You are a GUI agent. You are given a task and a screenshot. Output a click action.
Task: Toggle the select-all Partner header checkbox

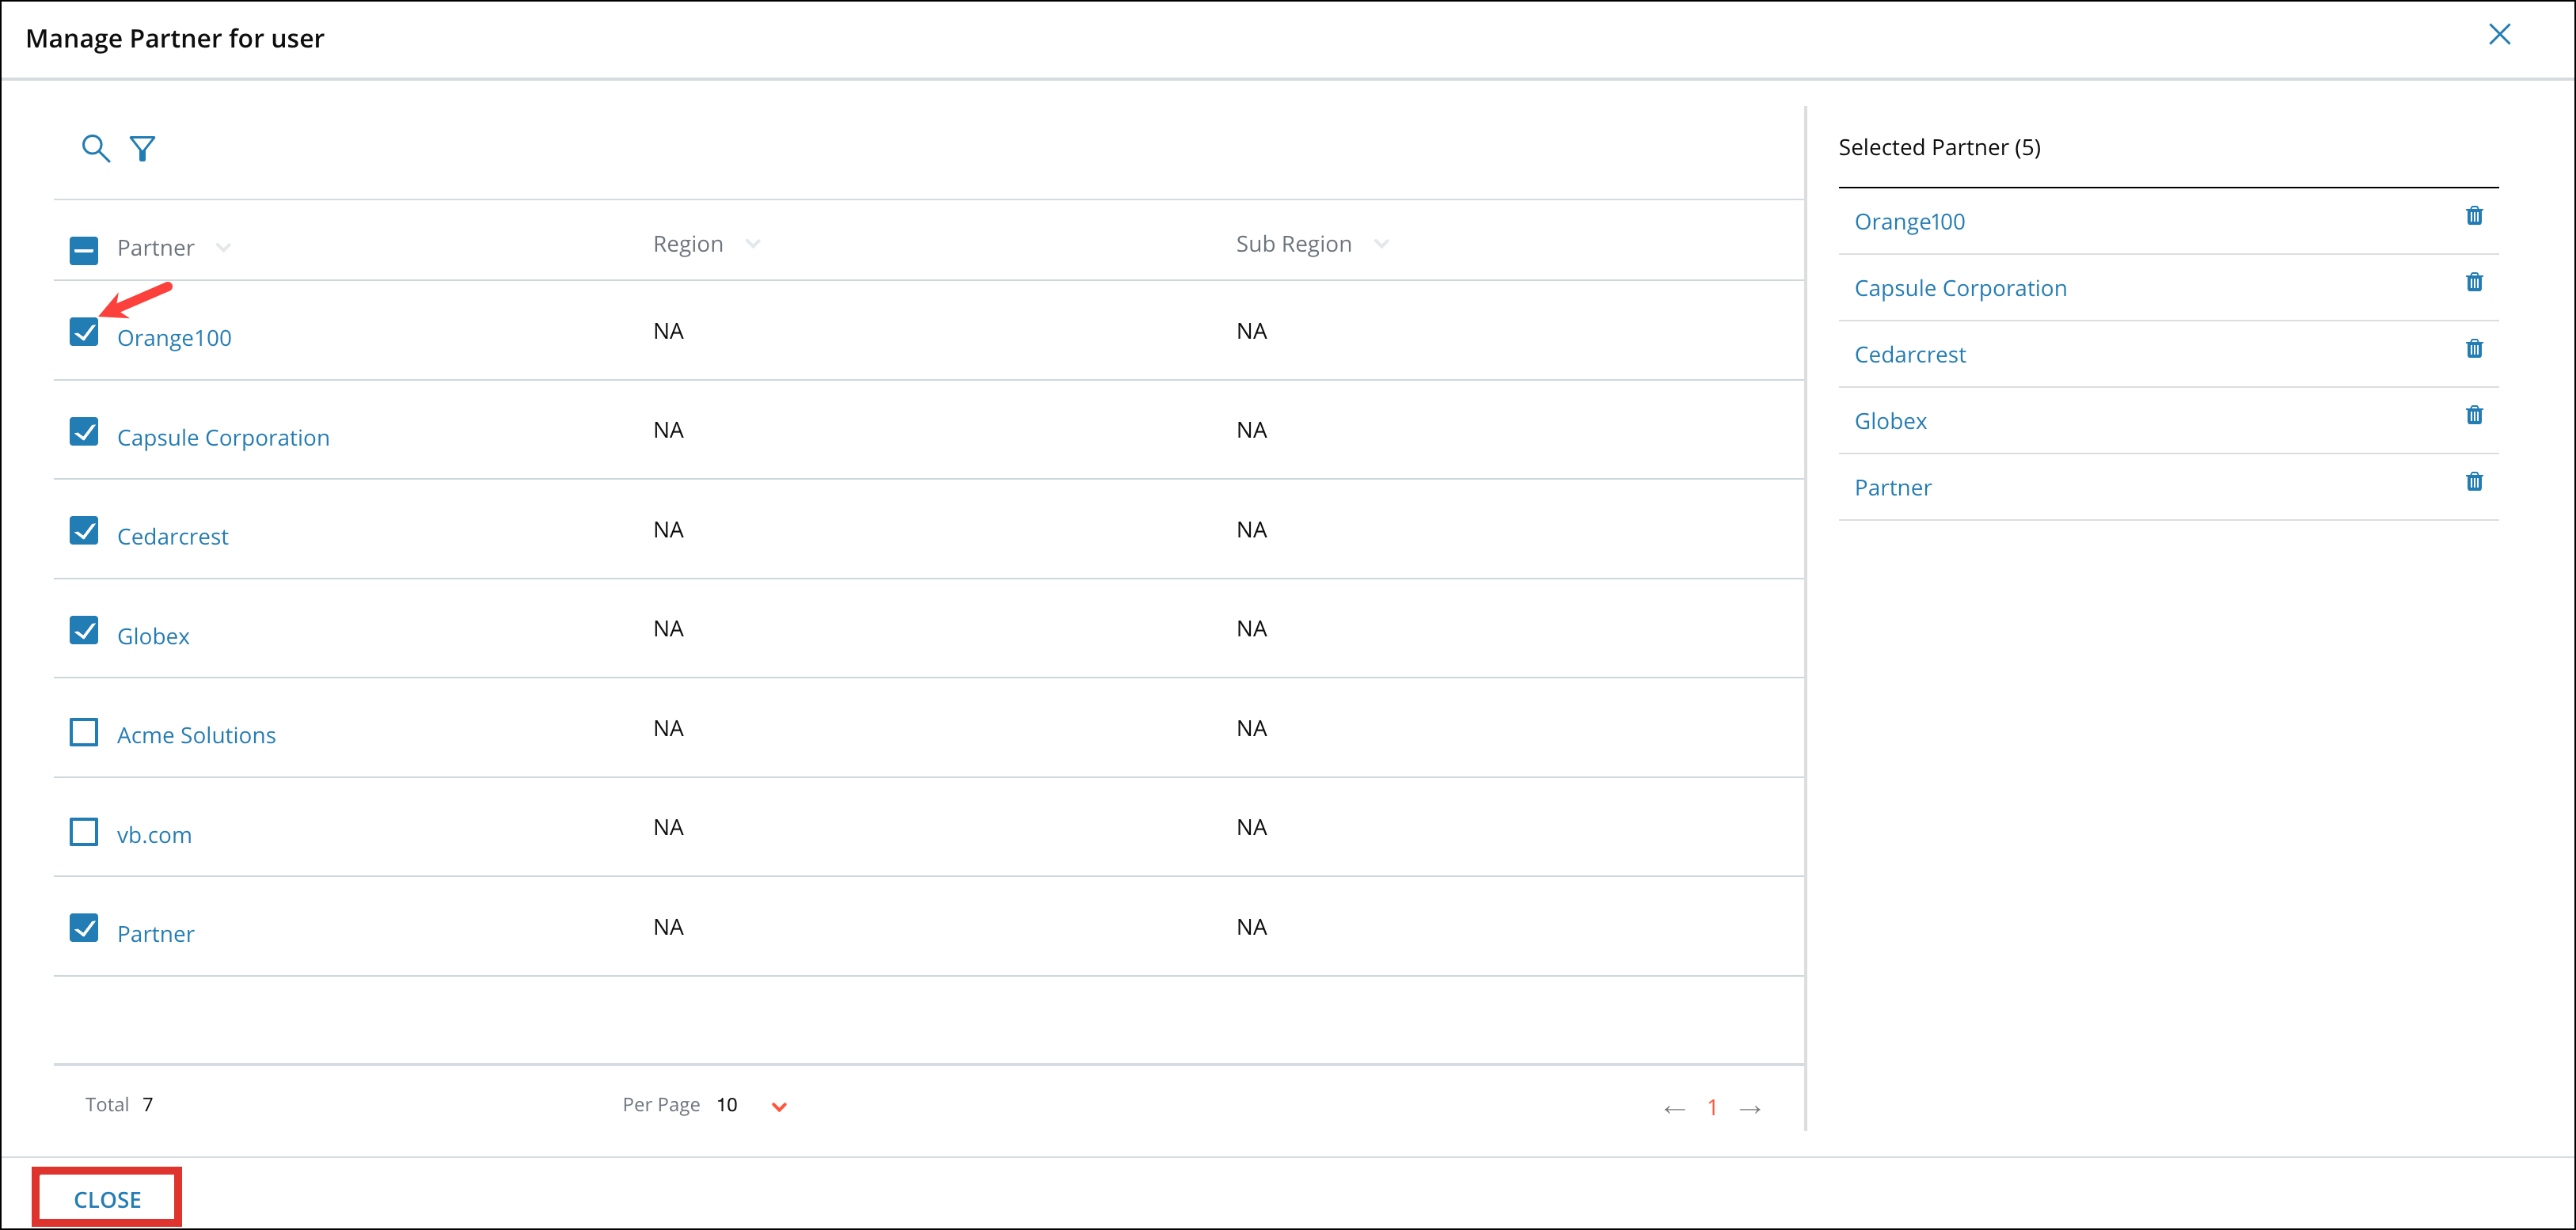click(x=84, y=250)
